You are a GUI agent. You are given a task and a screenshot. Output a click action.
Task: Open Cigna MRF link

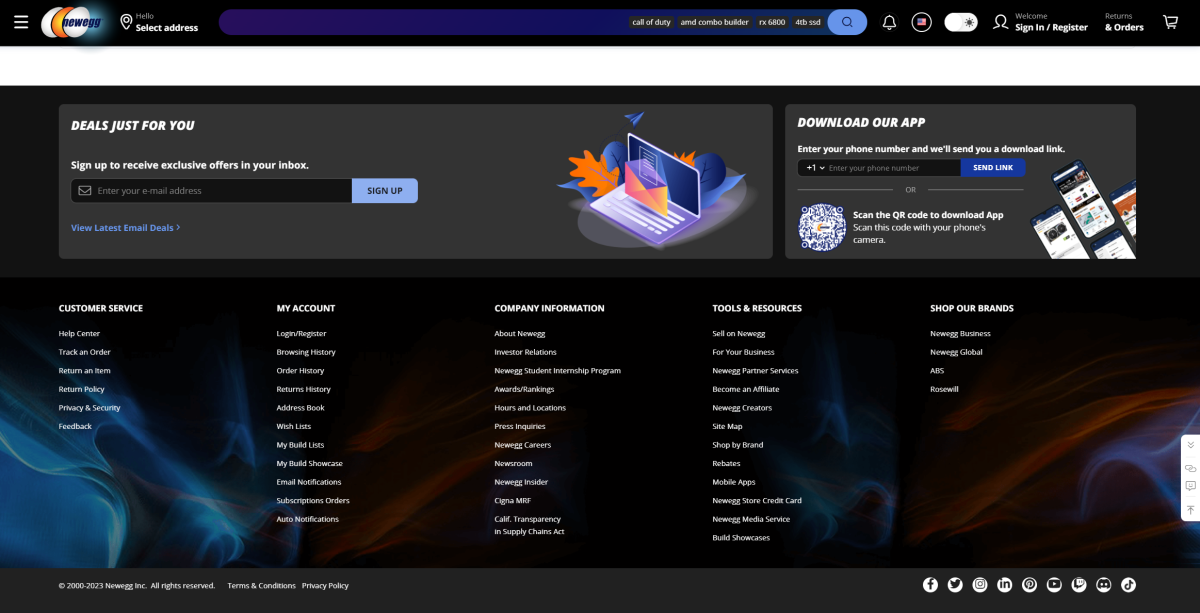tap(513, 500)
